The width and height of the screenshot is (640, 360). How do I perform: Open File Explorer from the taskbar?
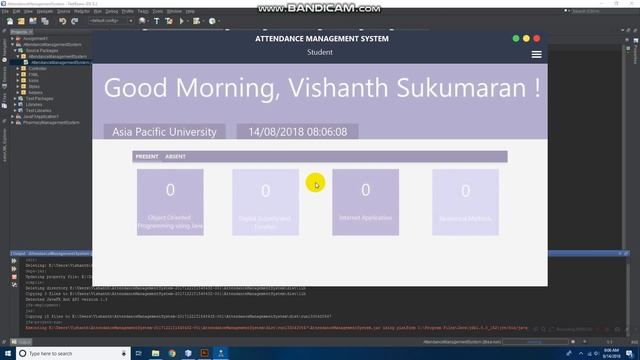(x=156, y=353)
